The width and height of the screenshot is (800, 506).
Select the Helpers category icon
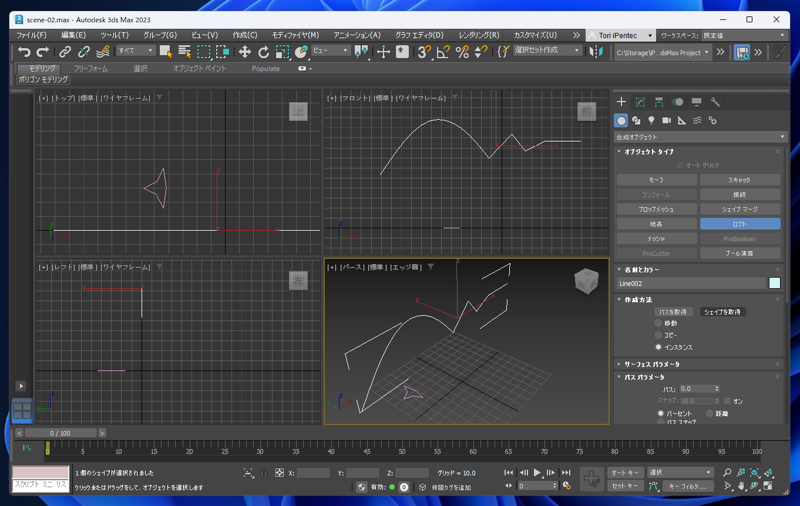[682, 120]
